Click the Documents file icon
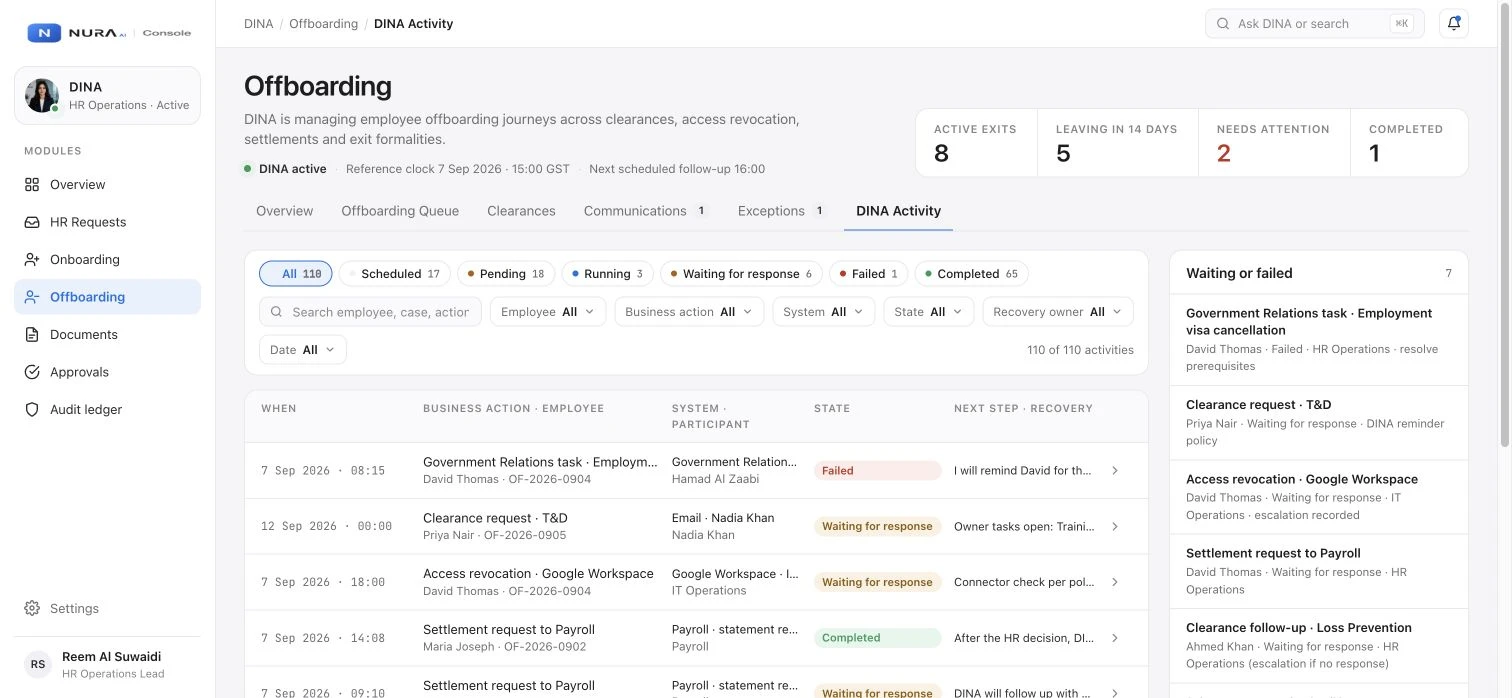 32,335
